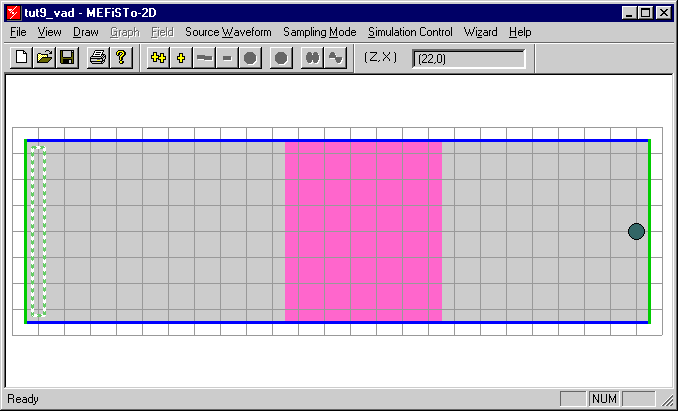Click the standalone gray octagon toolbar icon
This screenshot has height=411, width=678.
(x=281, y=57)
